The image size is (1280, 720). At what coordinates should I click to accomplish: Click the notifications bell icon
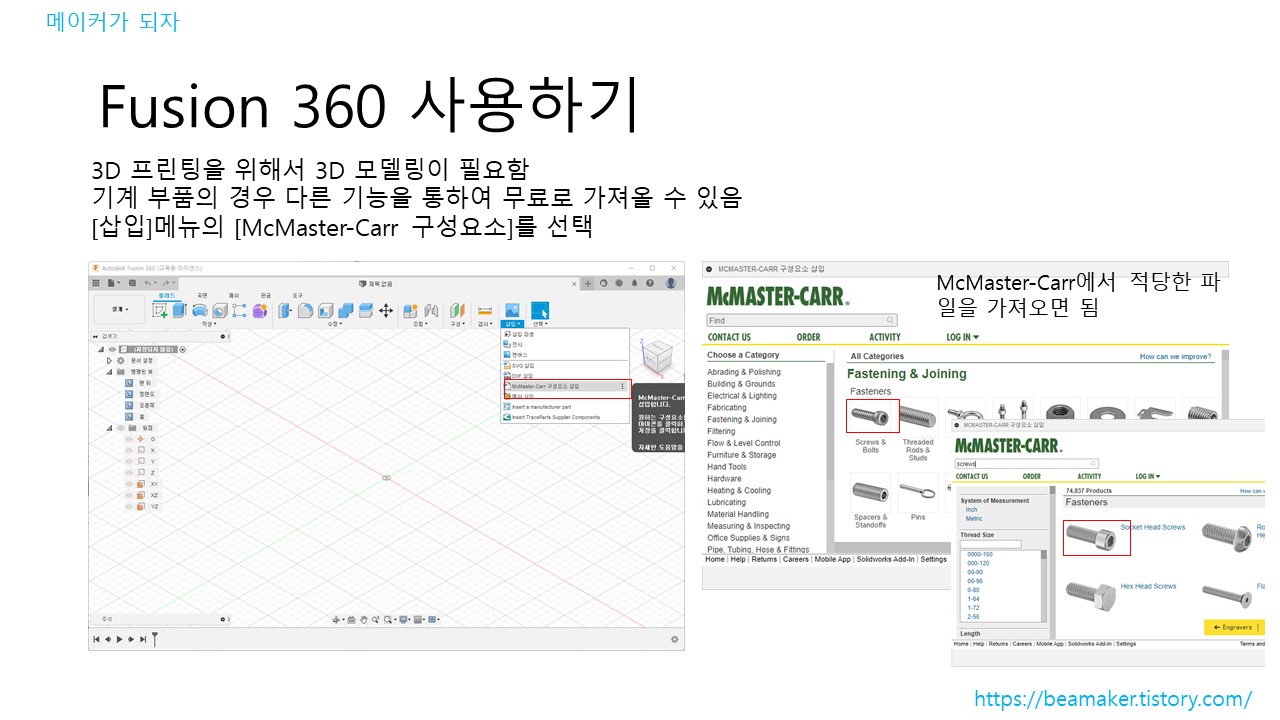634,283
